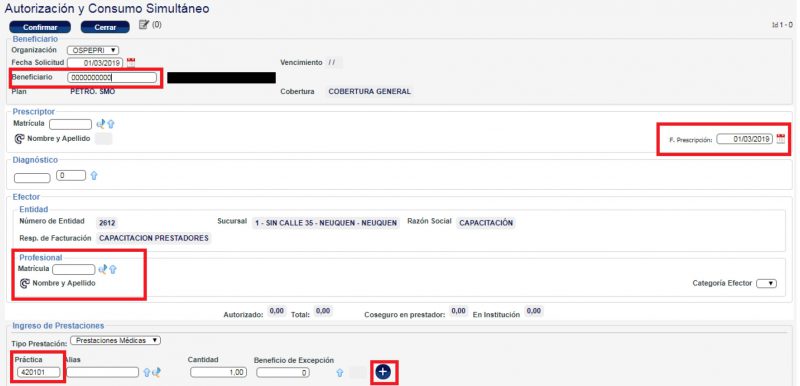
Task: Click up arrow beside Beneficio de Excepción
Action: (339, 373)
